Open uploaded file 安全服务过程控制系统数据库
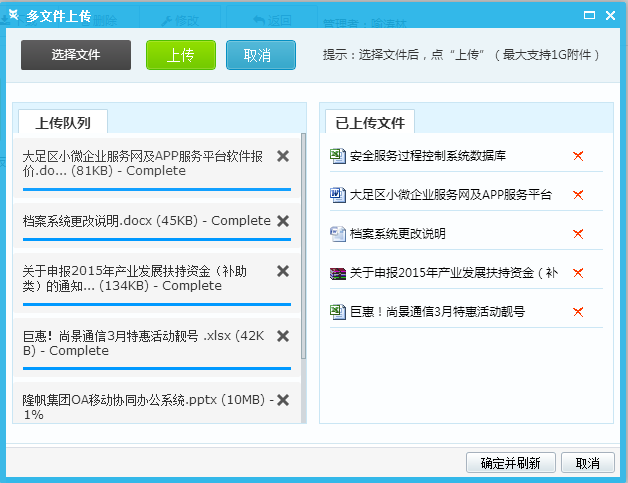The image size is (628, 483). tap(428, 156)
